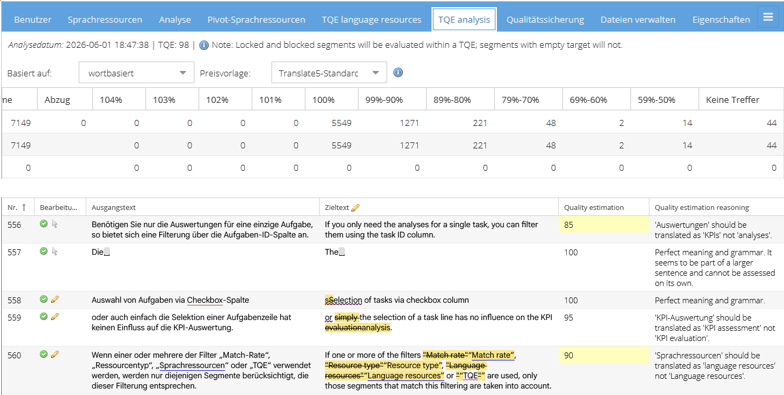The image size is (784, 395).
Task: Select the TQE language resources tab
Action: [372, 20]
